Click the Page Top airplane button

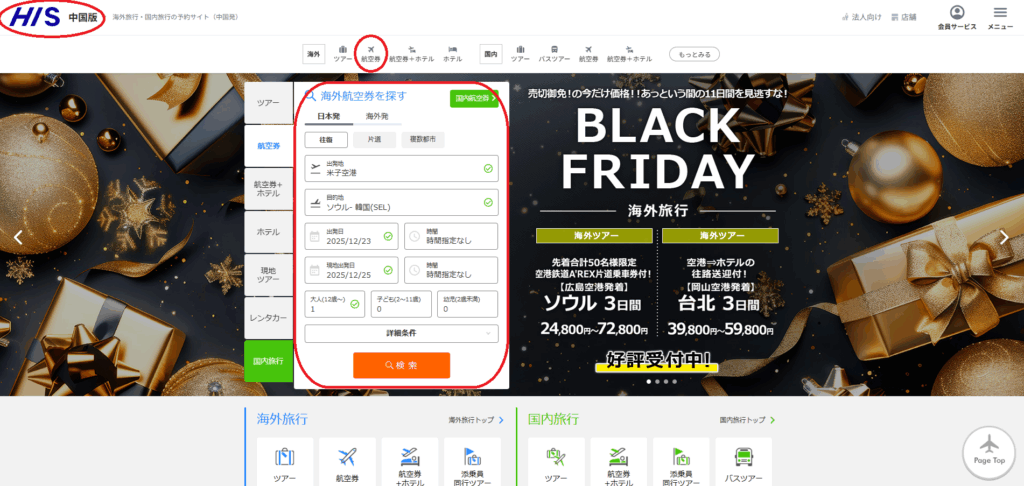[x=989, y=449]
